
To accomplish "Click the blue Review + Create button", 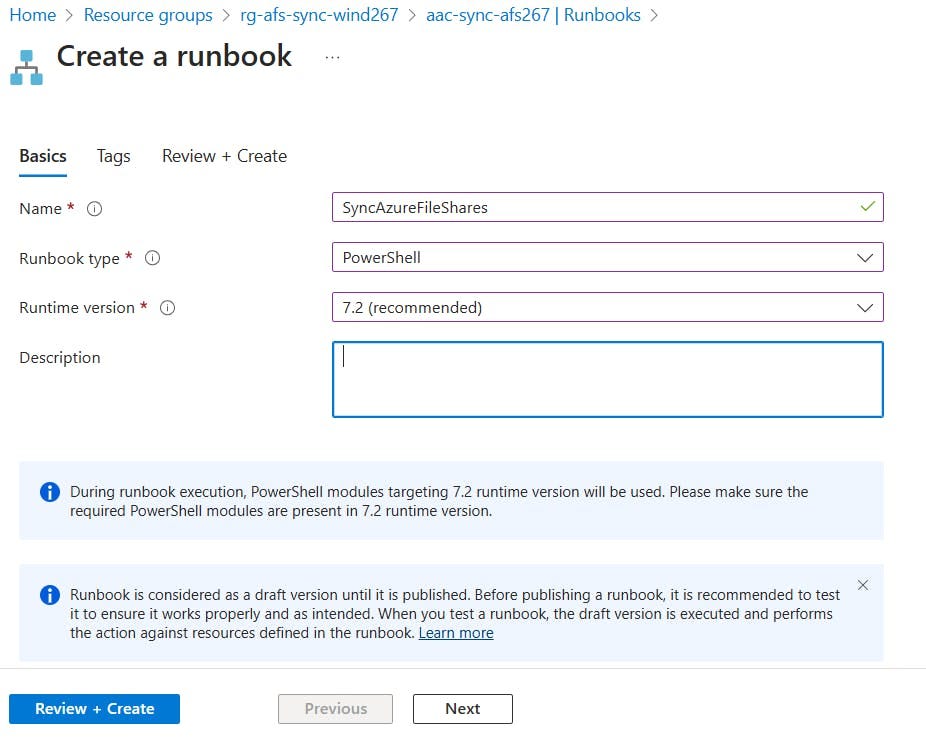I will [x=94, y=709].
